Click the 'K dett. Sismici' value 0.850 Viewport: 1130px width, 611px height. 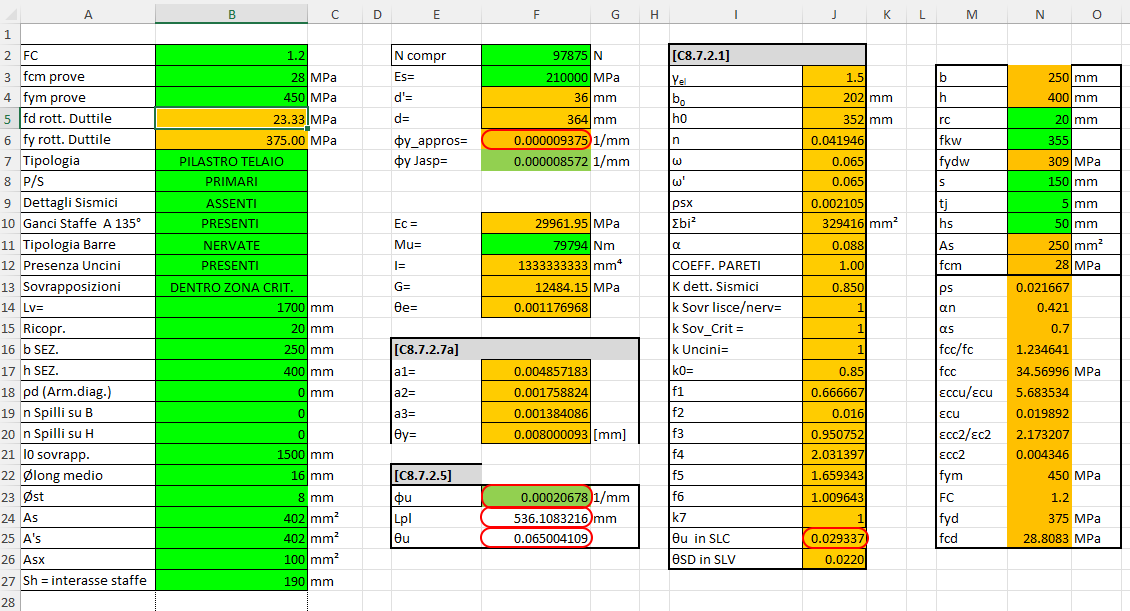[x=834, y=287]
